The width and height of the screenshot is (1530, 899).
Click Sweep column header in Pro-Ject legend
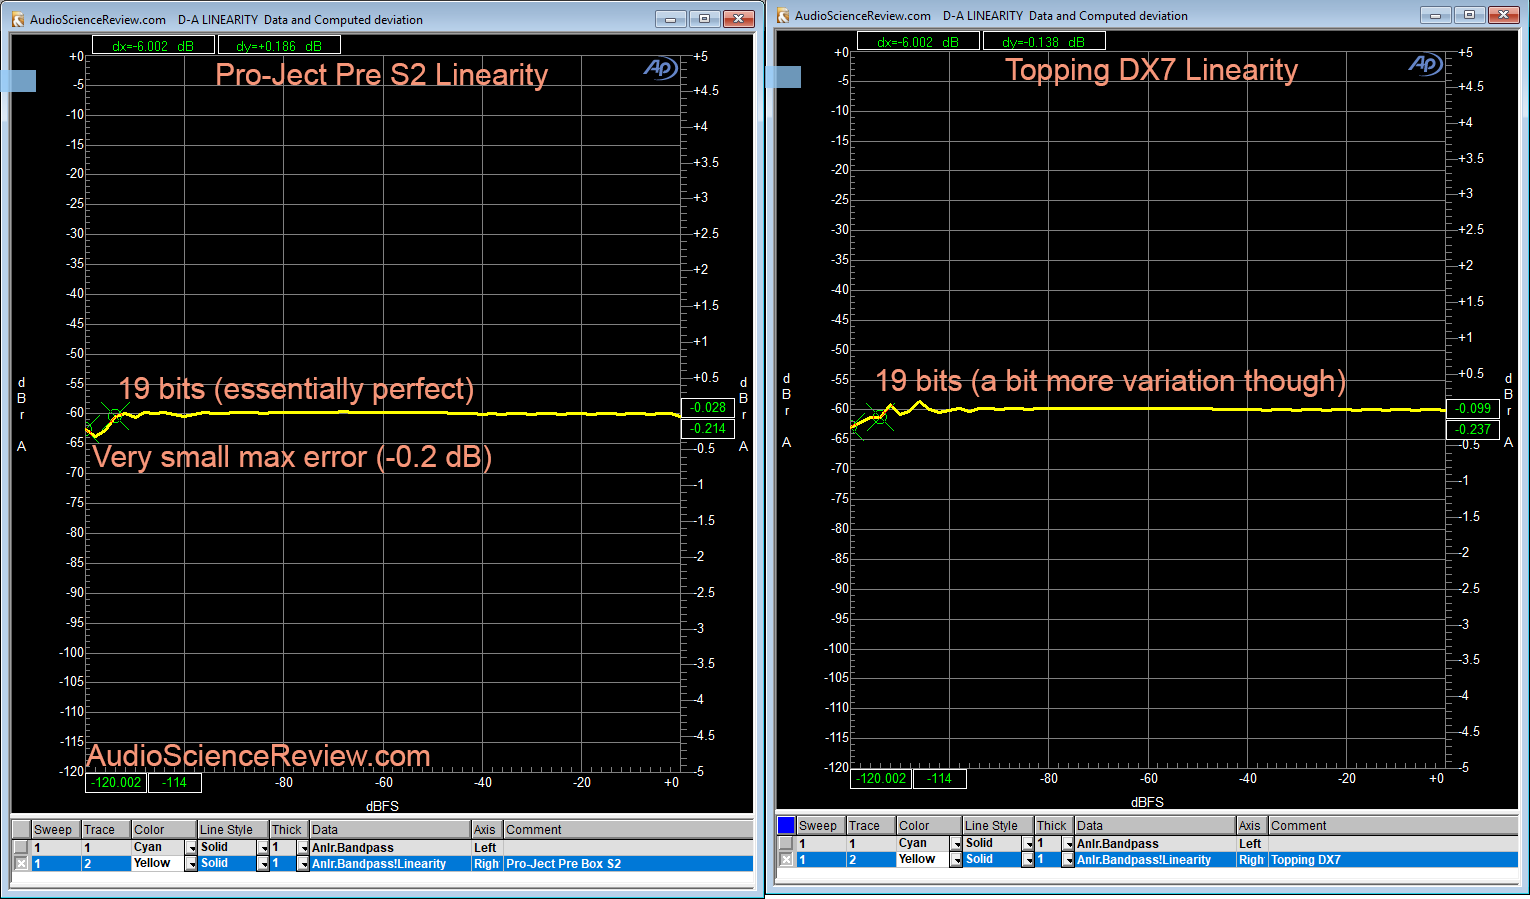pyautogui.click(x=55, y=830)
